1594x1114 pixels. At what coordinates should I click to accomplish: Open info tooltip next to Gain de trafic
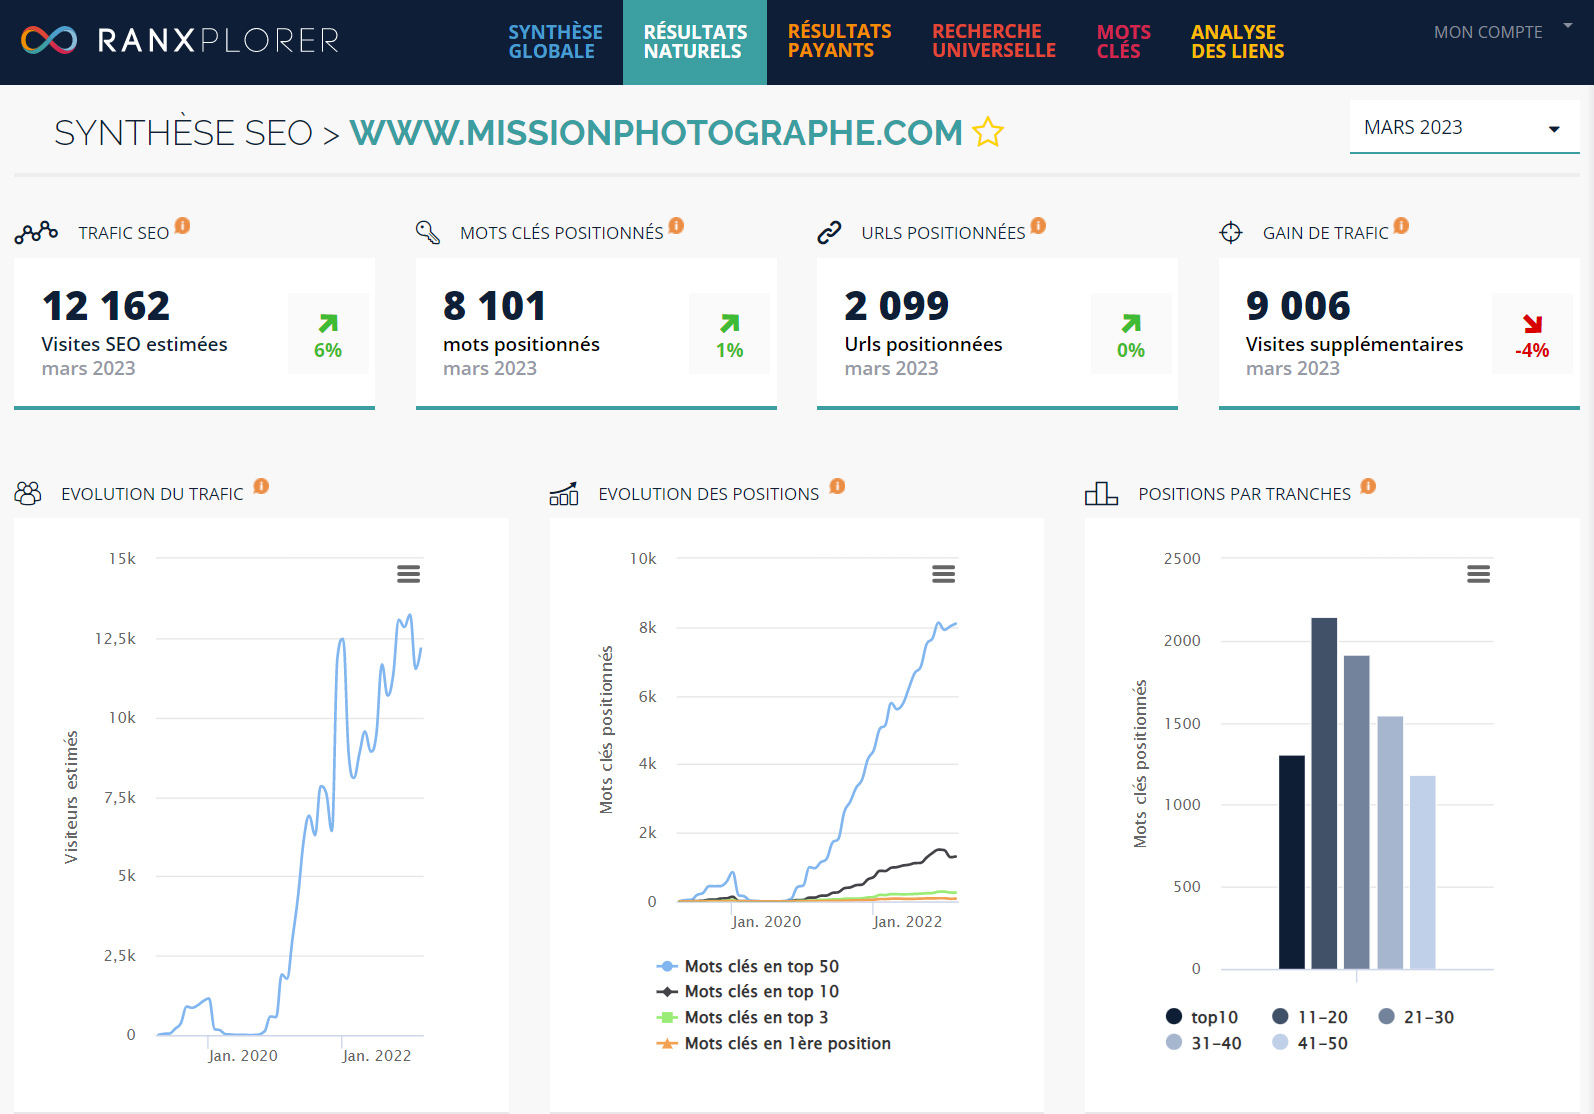[1402, 226]
